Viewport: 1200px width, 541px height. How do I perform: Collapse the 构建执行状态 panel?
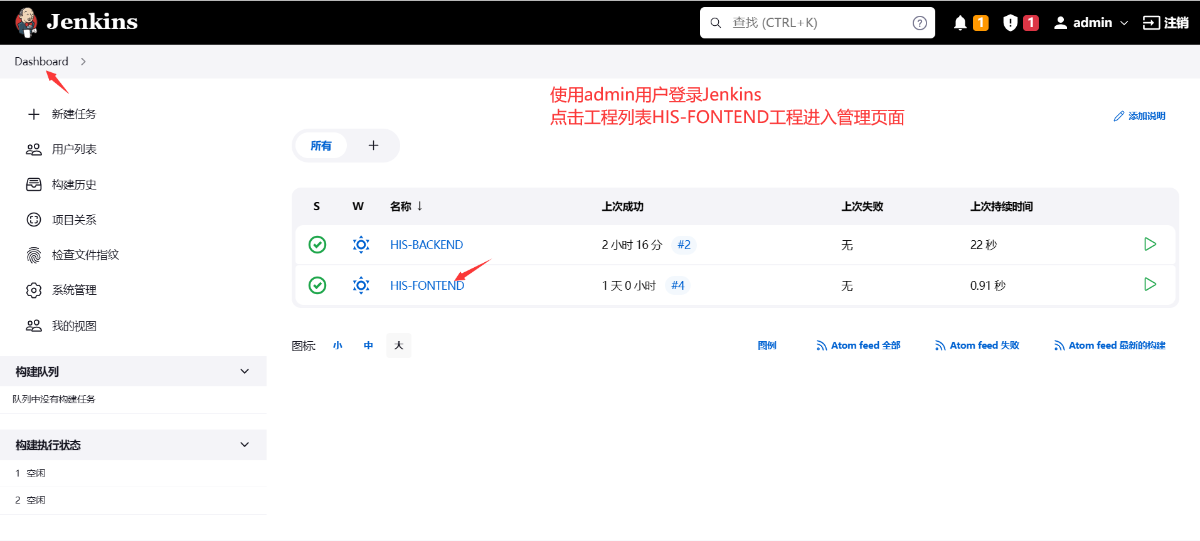pyautogui.click(x=245, y=445)
